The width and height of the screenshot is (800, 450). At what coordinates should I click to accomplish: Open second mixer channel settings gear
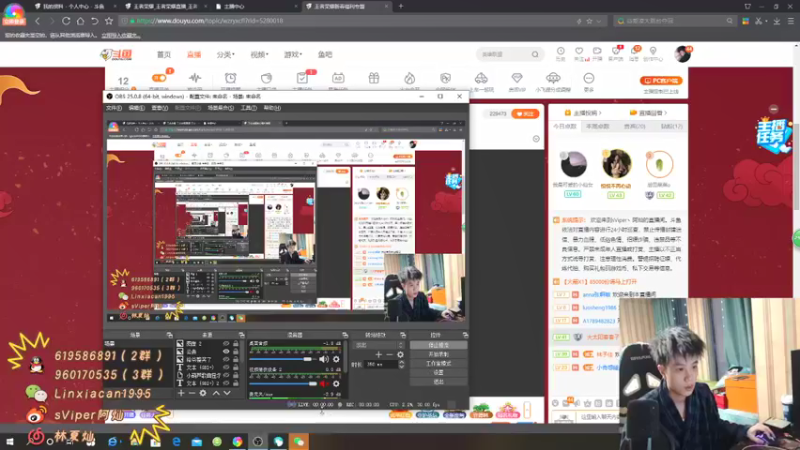336,384
